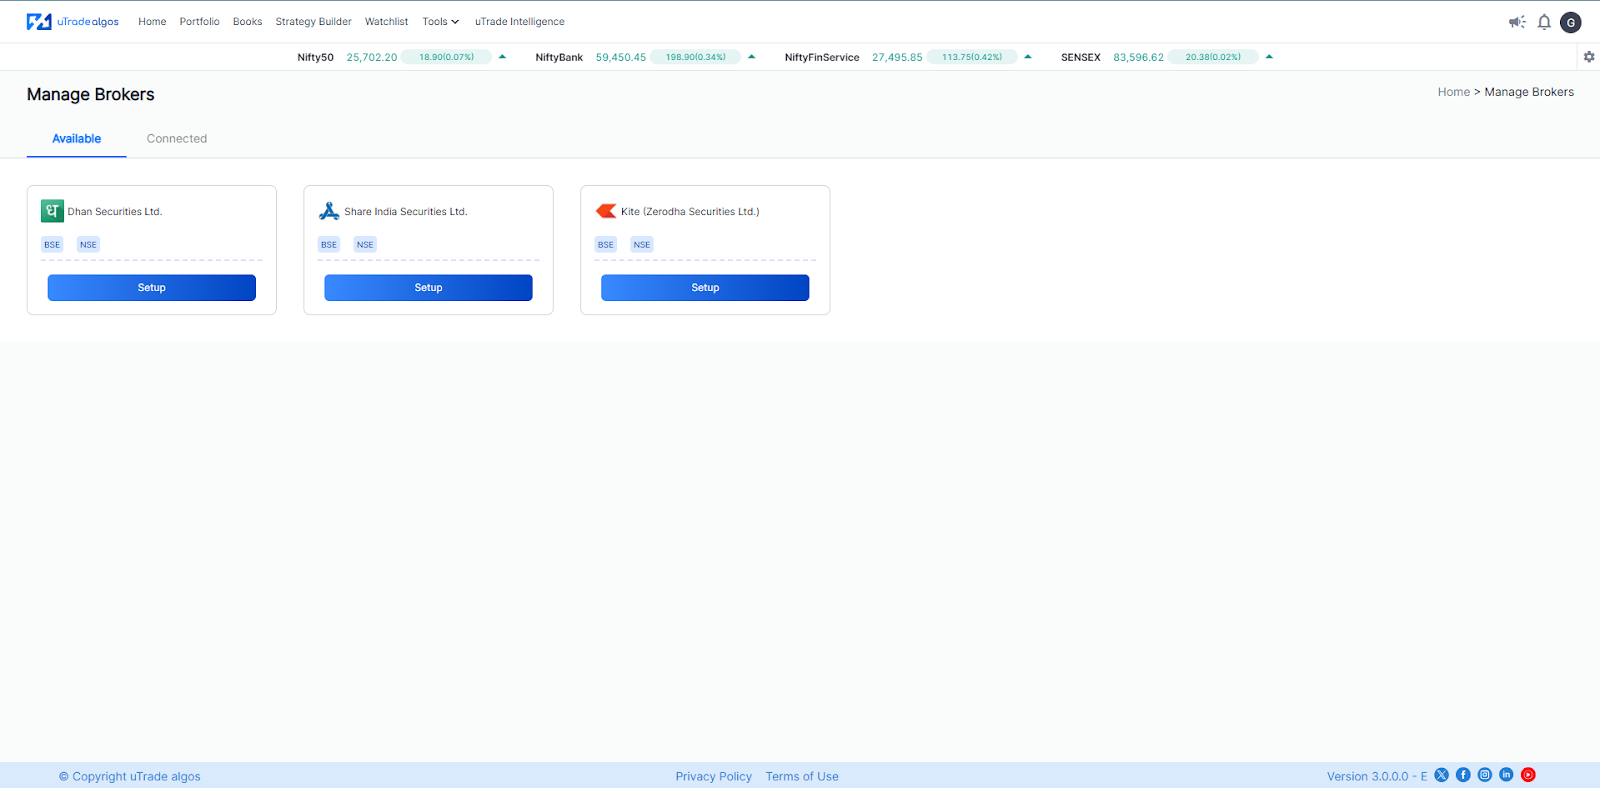This screenshot has width=1600, height=788.
Task: Click the Manage Brokers page heading
Action: click(x=91, y=94)
